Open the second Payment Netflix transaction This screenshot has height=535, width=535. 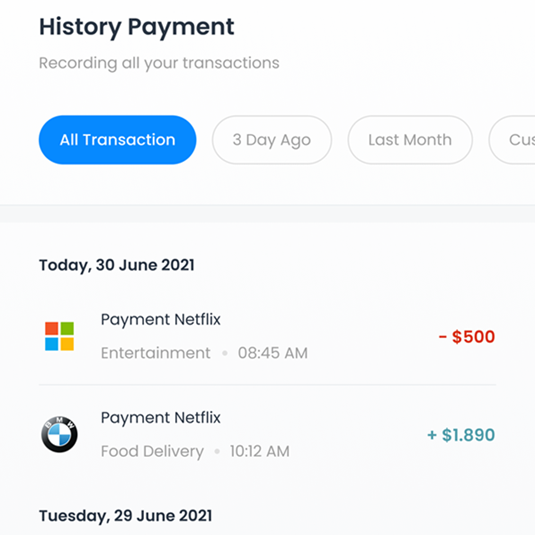click(268, 434)
